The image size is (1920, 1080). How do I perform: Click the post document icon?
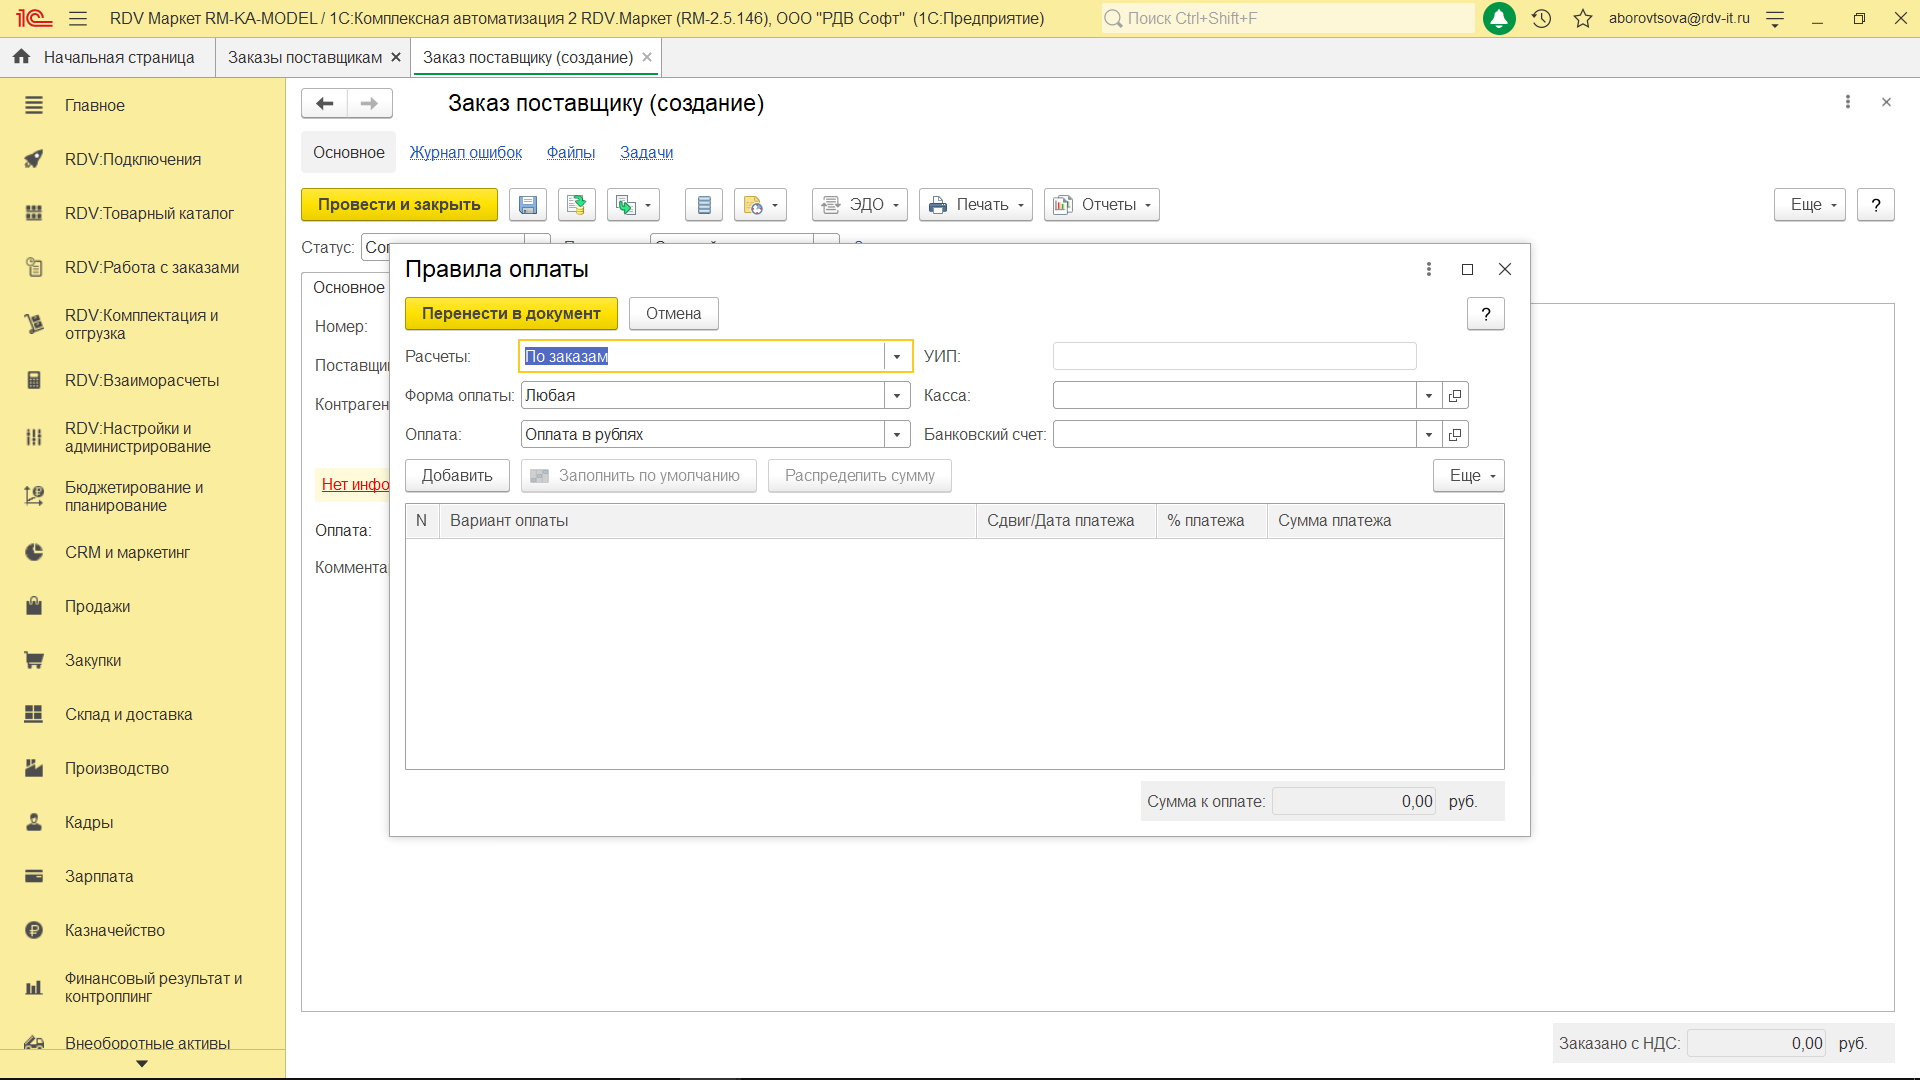[x=576, y=205]
